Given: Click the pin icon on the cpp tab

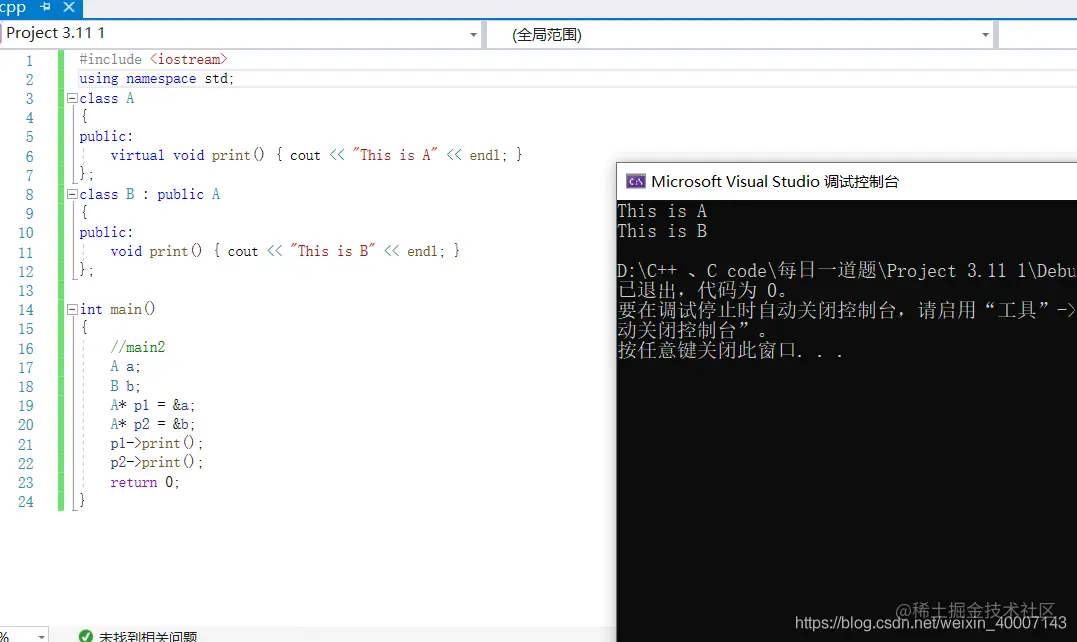Looking at the screenshot, I should (x=45, y=7).
